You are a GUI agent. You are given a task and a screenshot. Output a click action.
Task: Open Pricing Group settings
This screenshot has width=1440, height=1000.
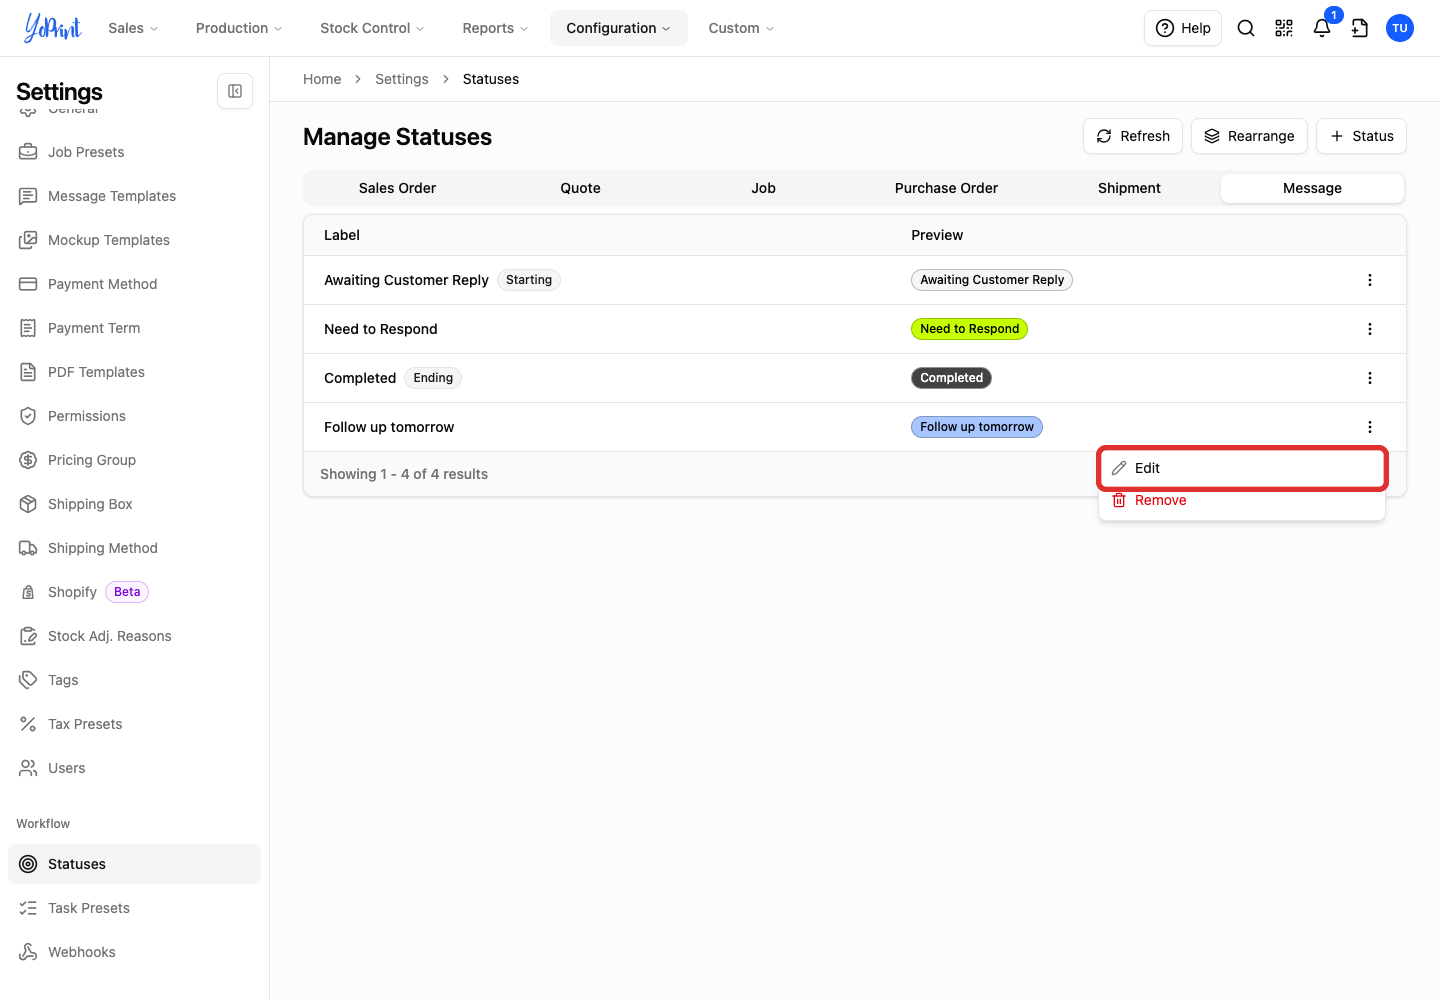click(x=134, y=460)
